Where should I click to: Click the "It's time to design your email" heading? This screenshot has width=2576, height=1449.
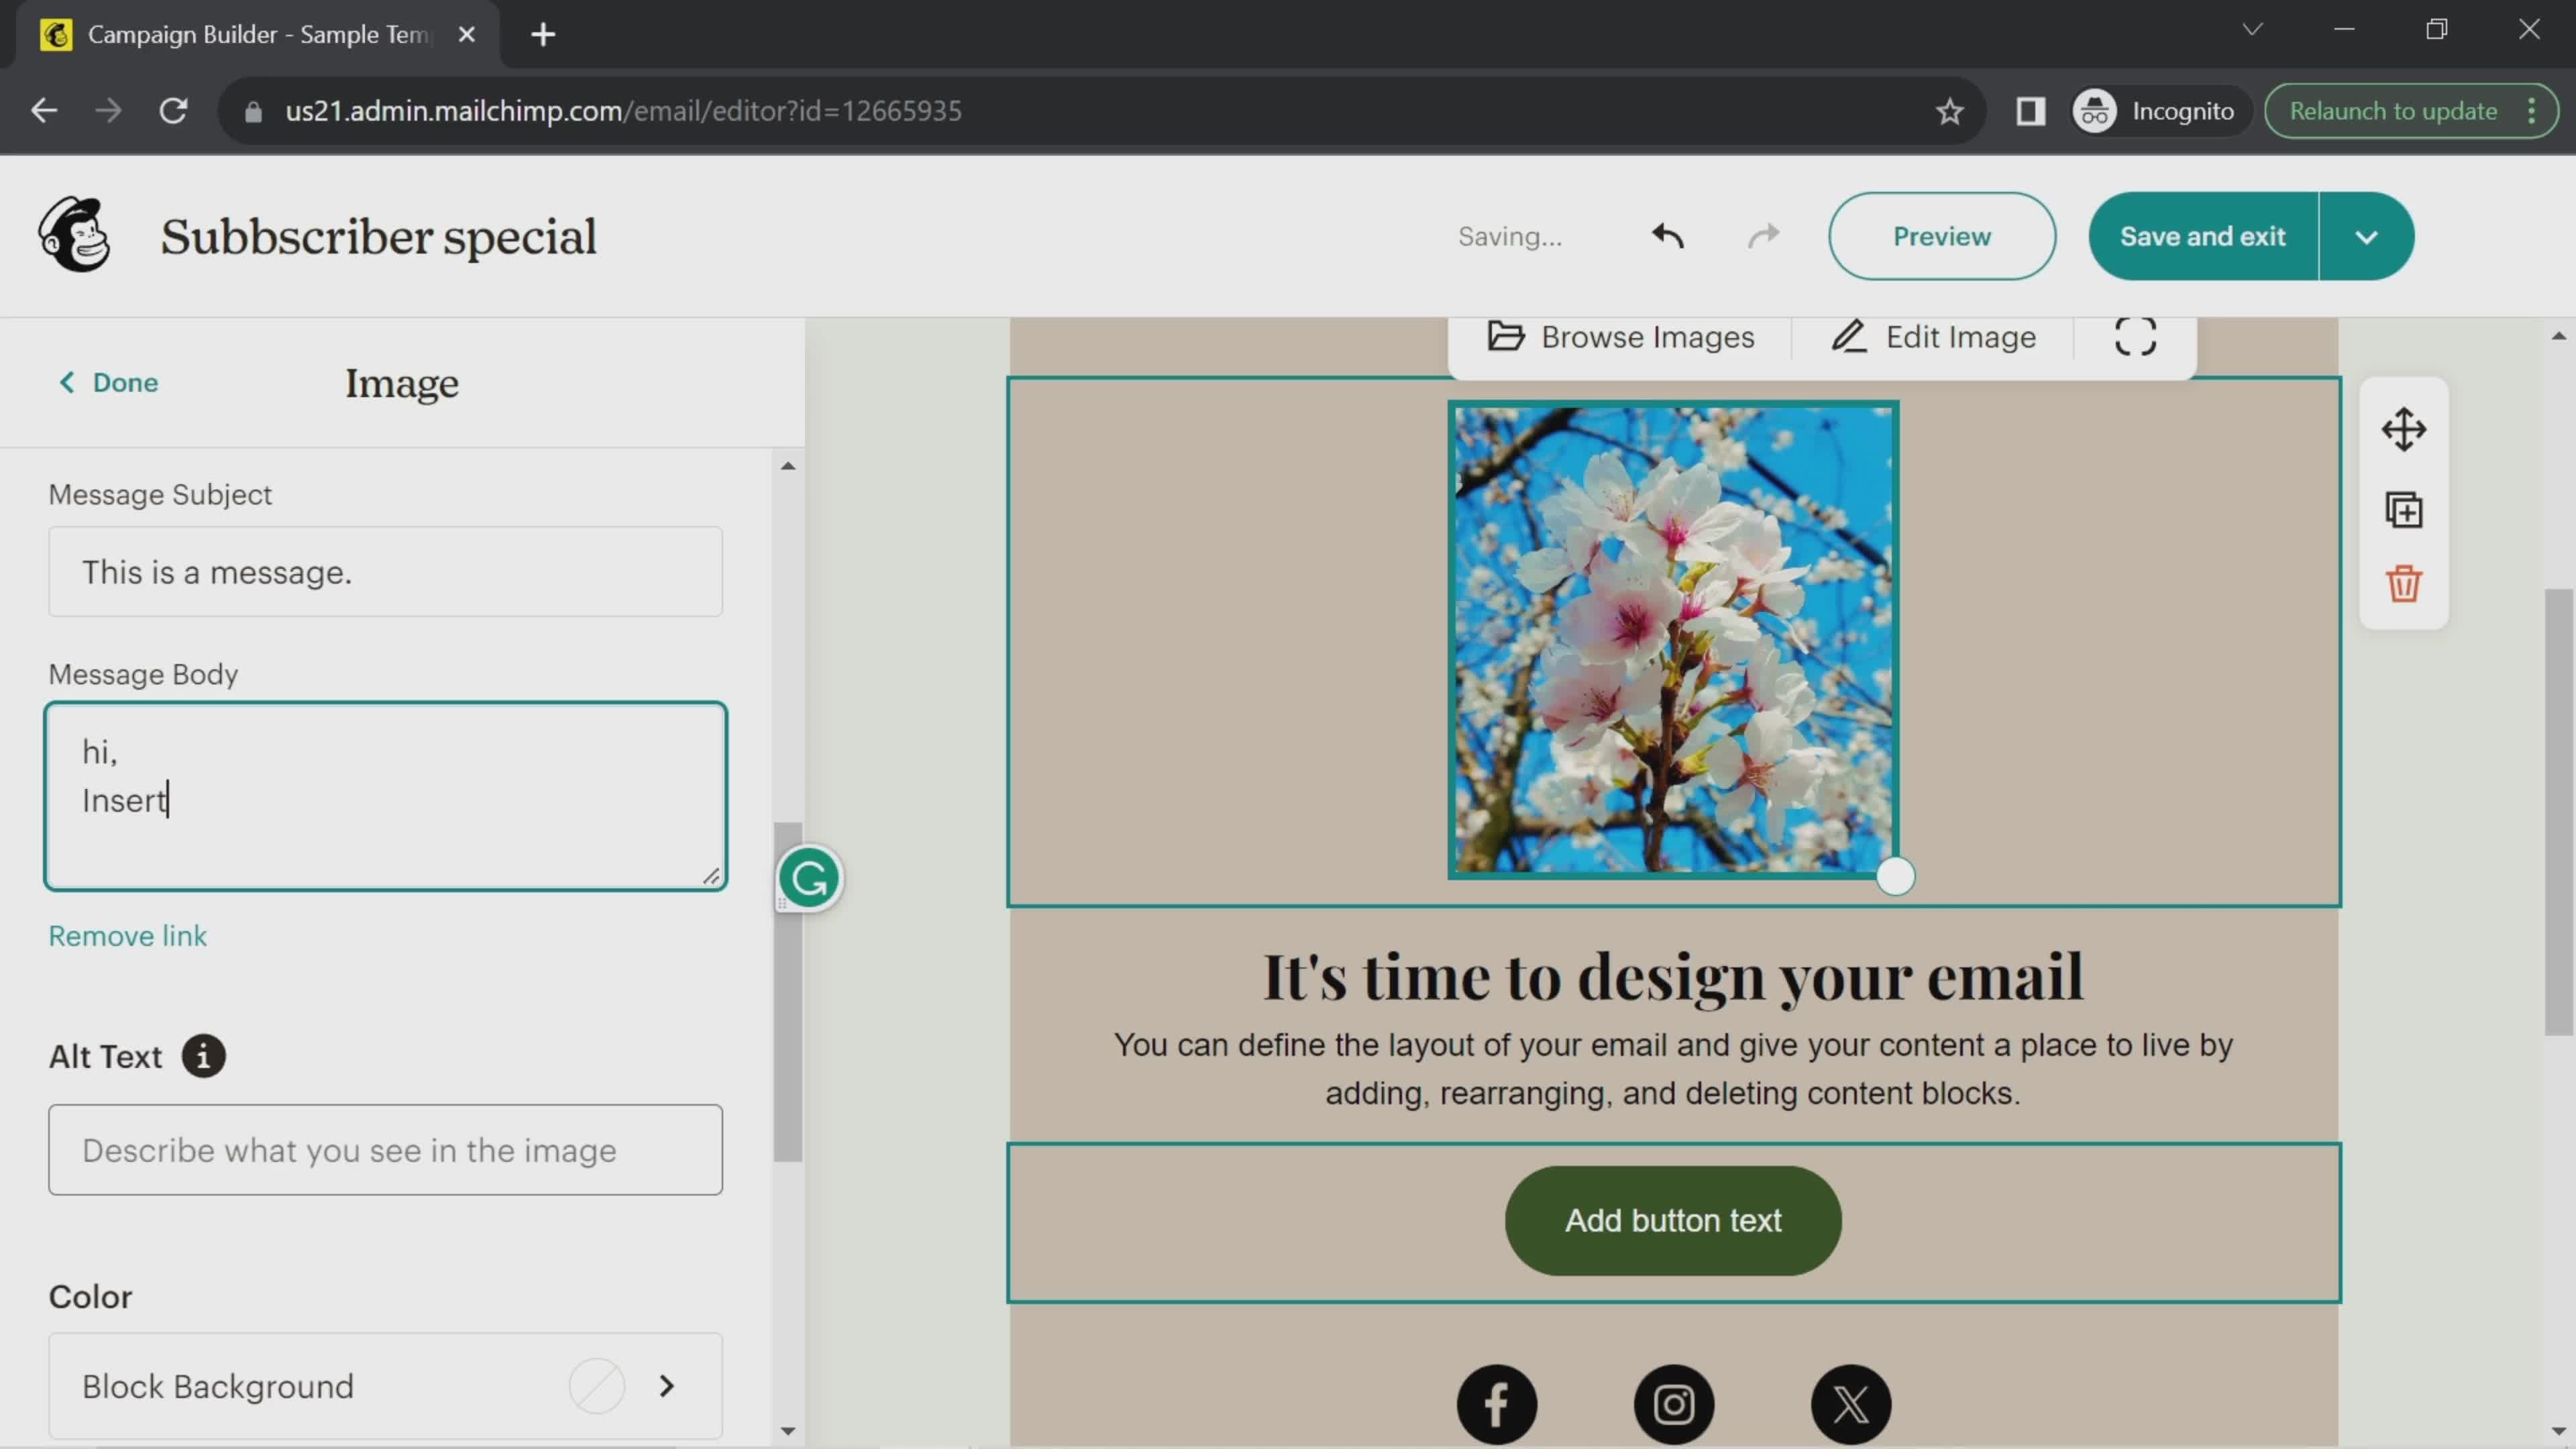click(x=1673, y=977)
